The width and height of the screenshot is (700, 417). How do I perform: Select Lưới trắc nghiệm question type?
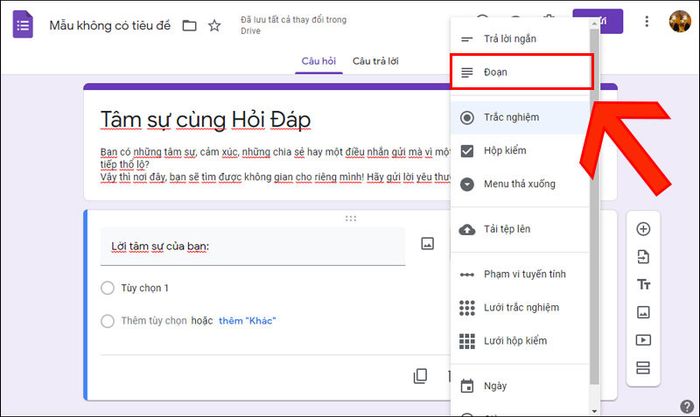pyautogui.click(x=520, y=308)
